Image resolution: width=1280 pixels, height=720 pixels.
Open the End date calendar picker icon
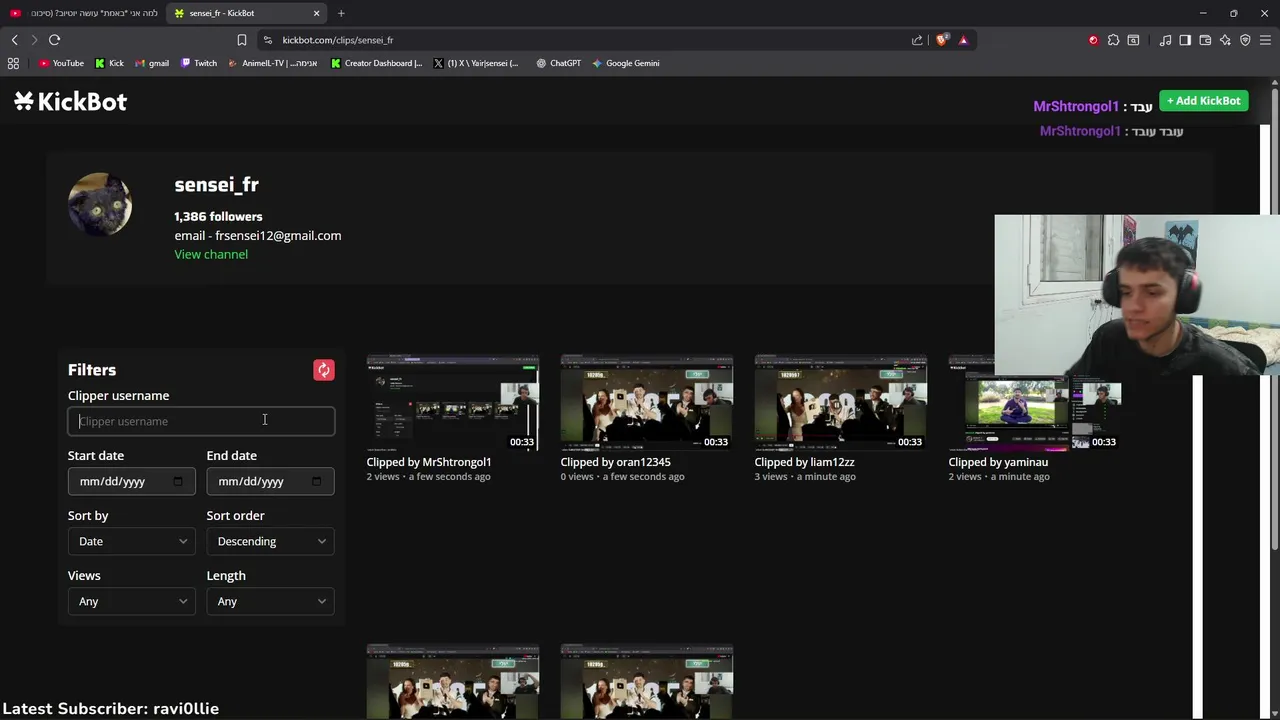click(x=317, y=481)
